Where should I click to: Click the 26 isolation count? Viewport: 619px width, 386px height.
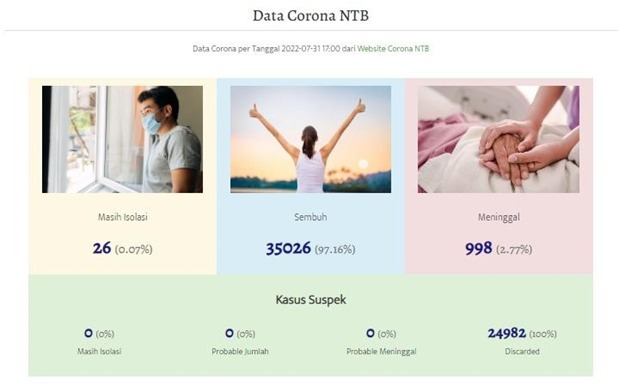coord(102,248)
